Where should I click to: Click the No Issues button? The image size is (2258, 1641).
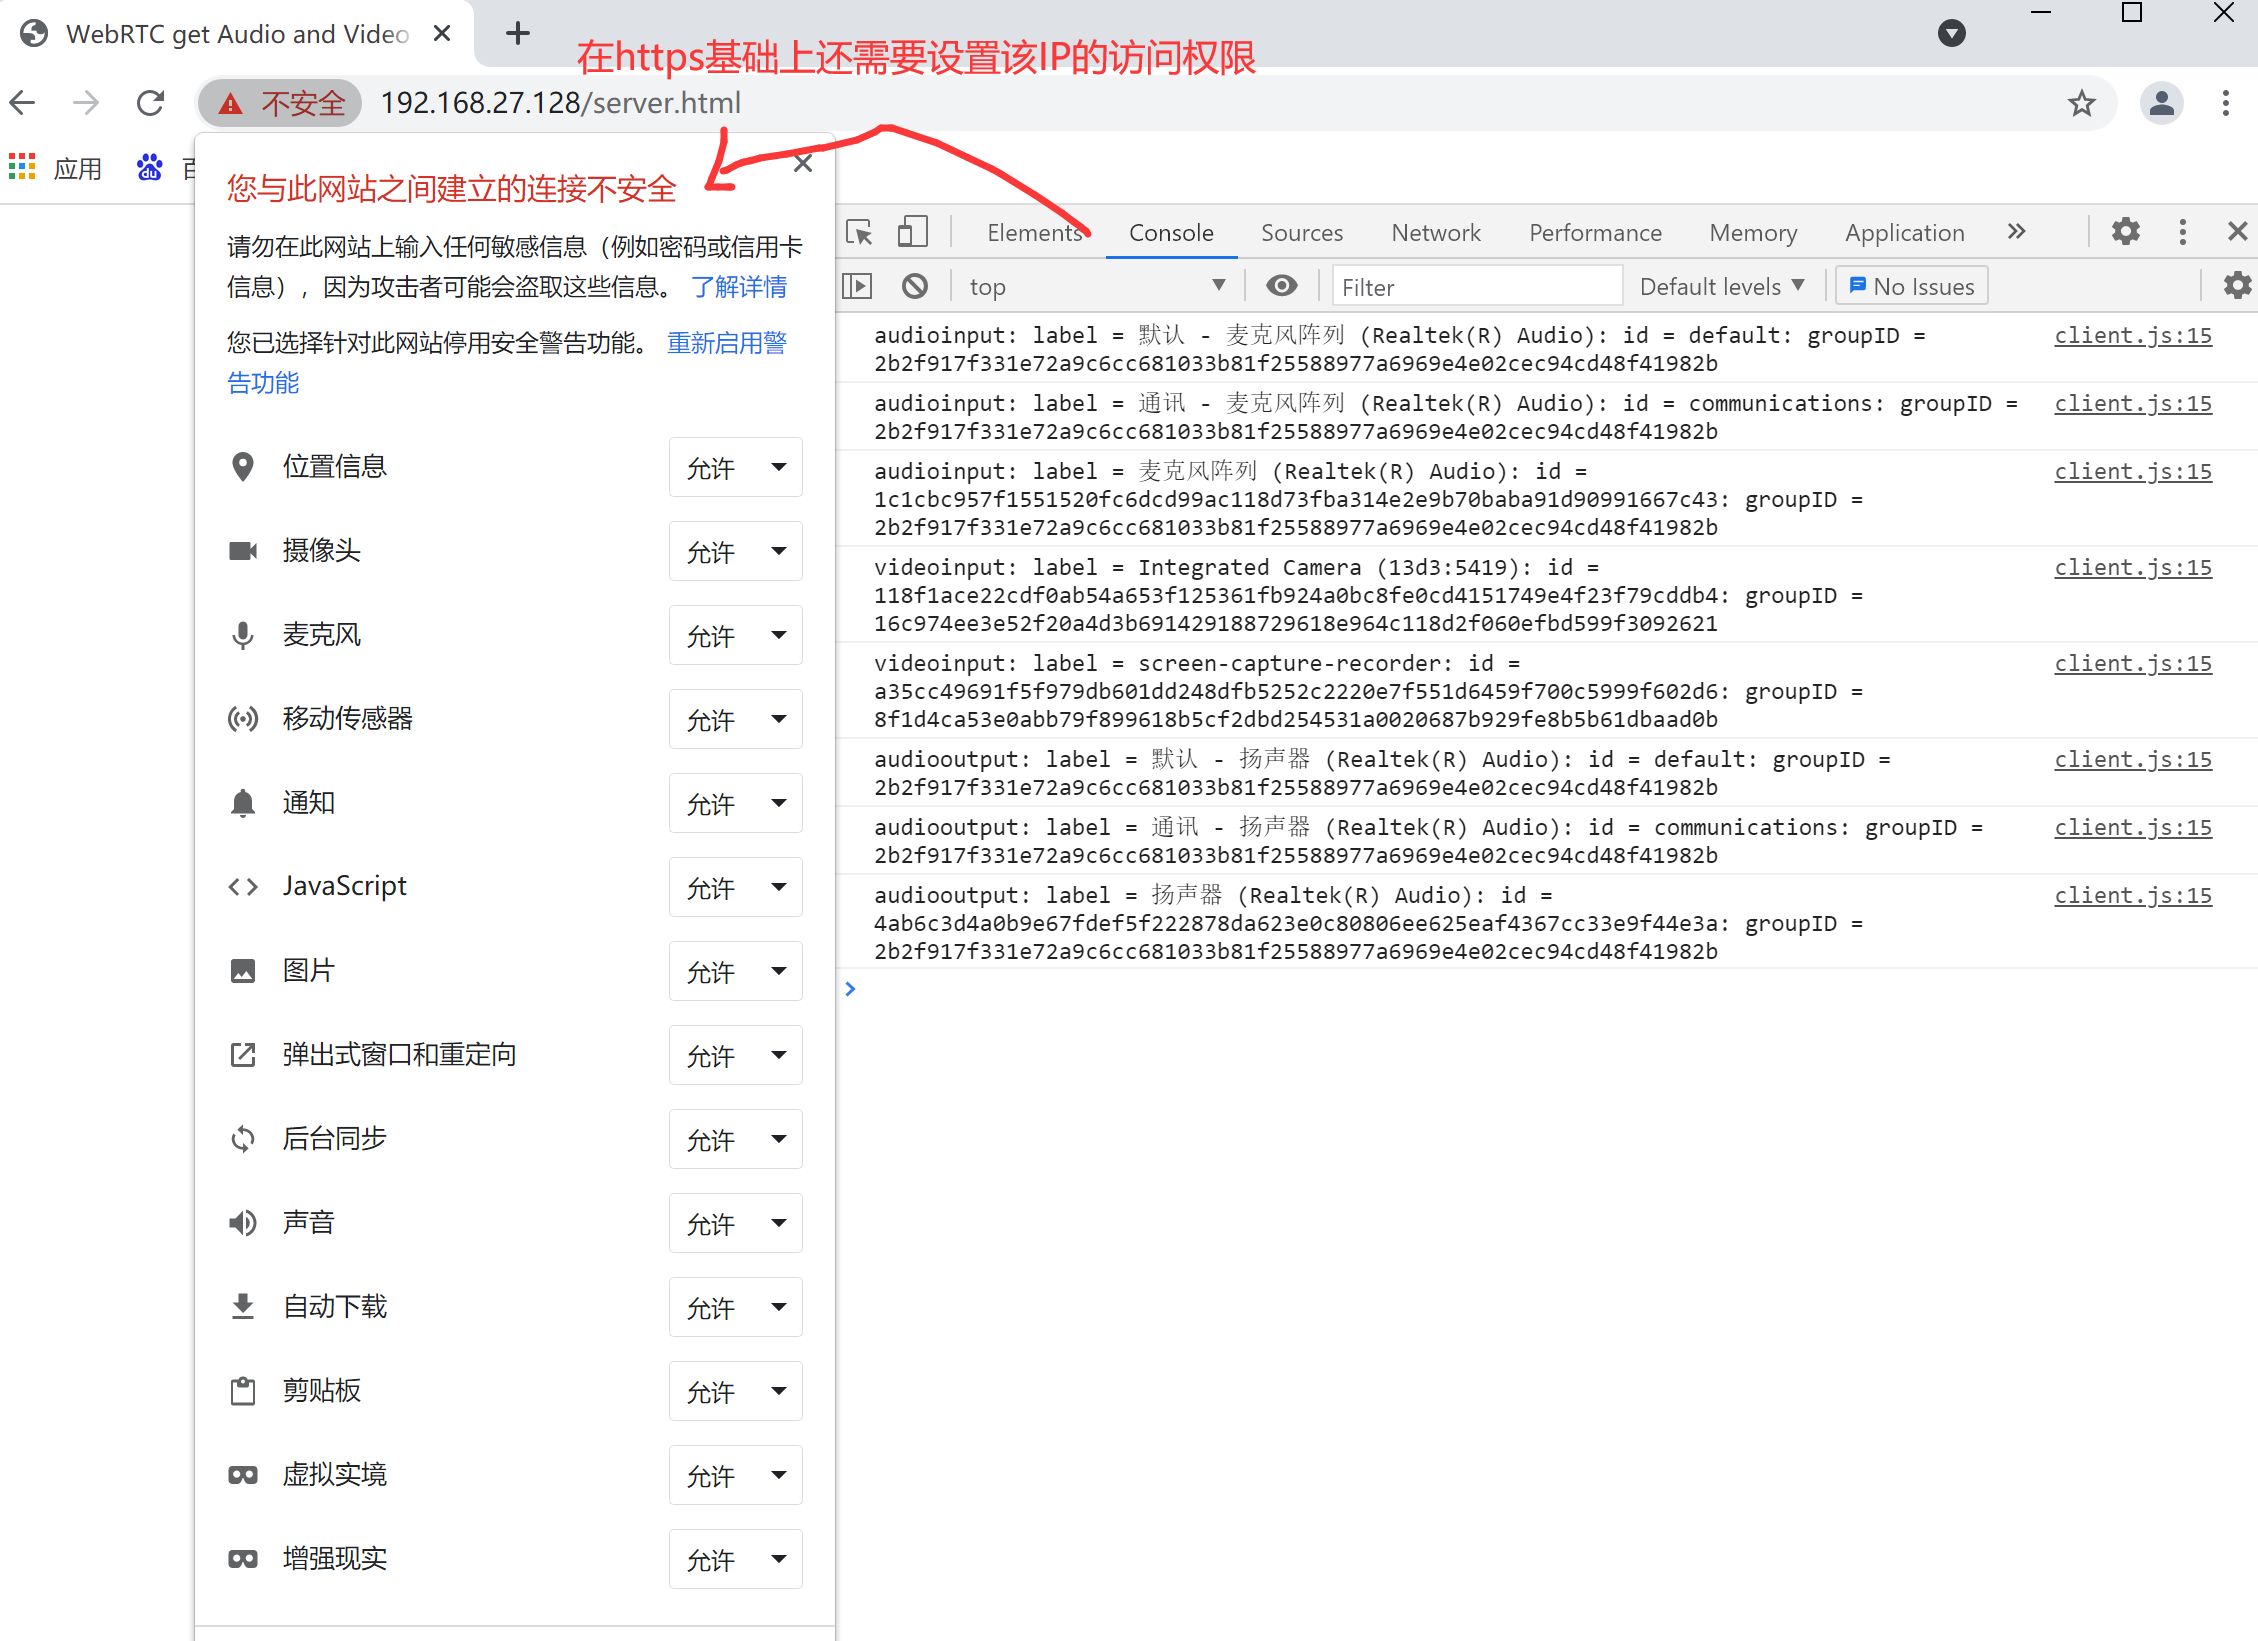[x=1911, y=287]
